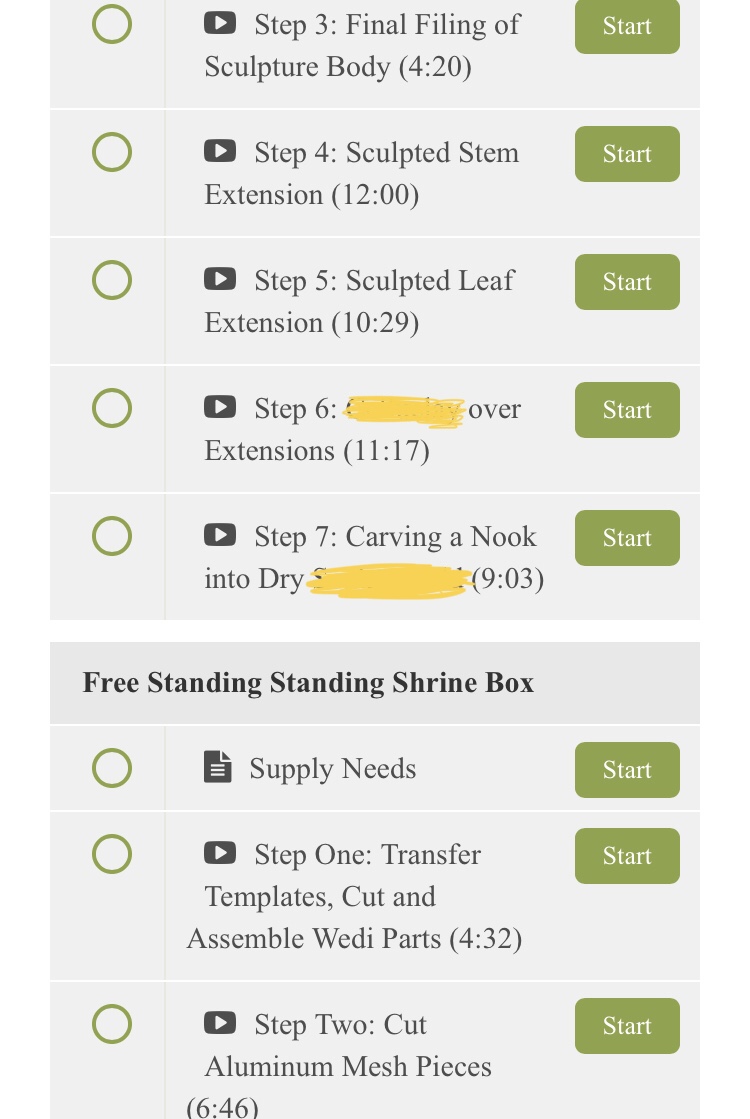Click the video icon for Step Two Cut Aluminum Mesh
Viewport: 750px width, 1119px height.
click(x=220, y=1023)
